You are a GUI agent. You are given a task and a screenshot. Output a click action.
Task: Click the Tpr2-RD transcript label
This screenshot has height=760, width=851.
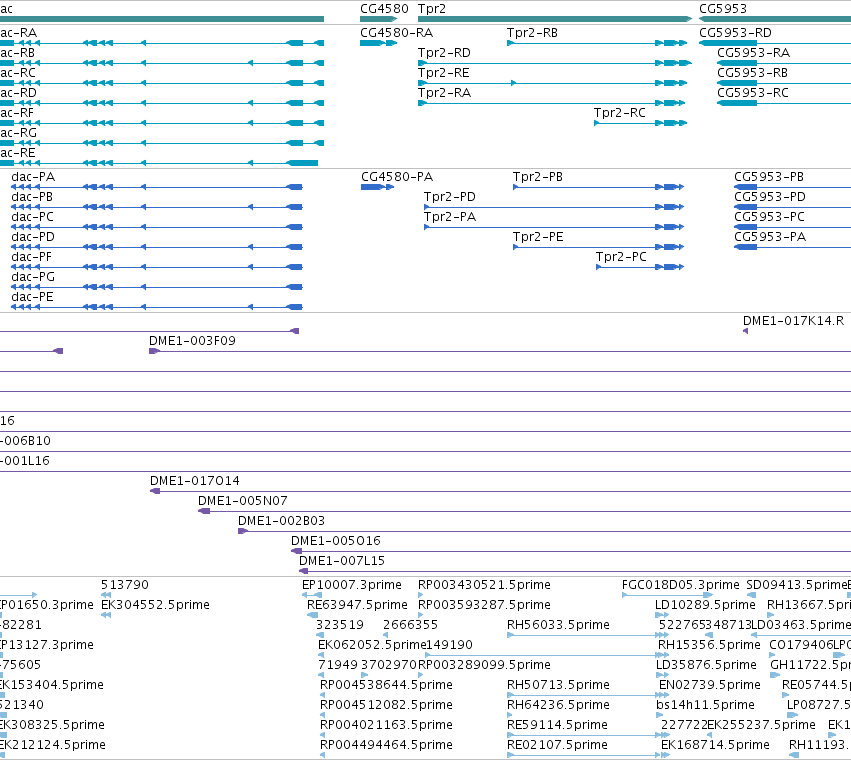(x=444, y=53)
